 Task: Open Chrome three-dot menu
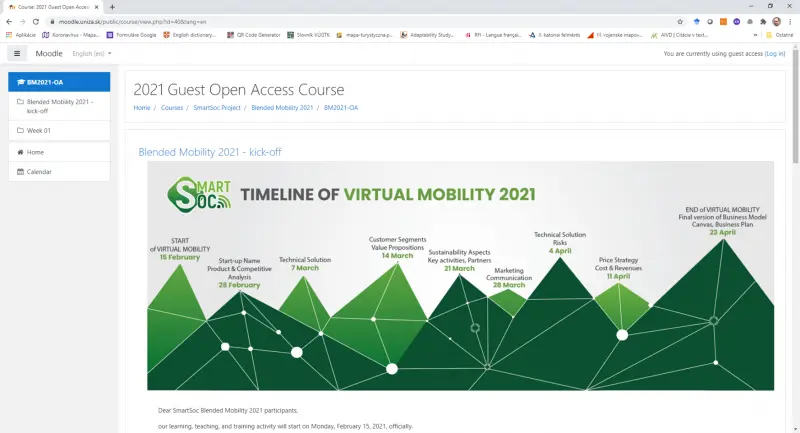pyautogui.click(x=791, y=20)
